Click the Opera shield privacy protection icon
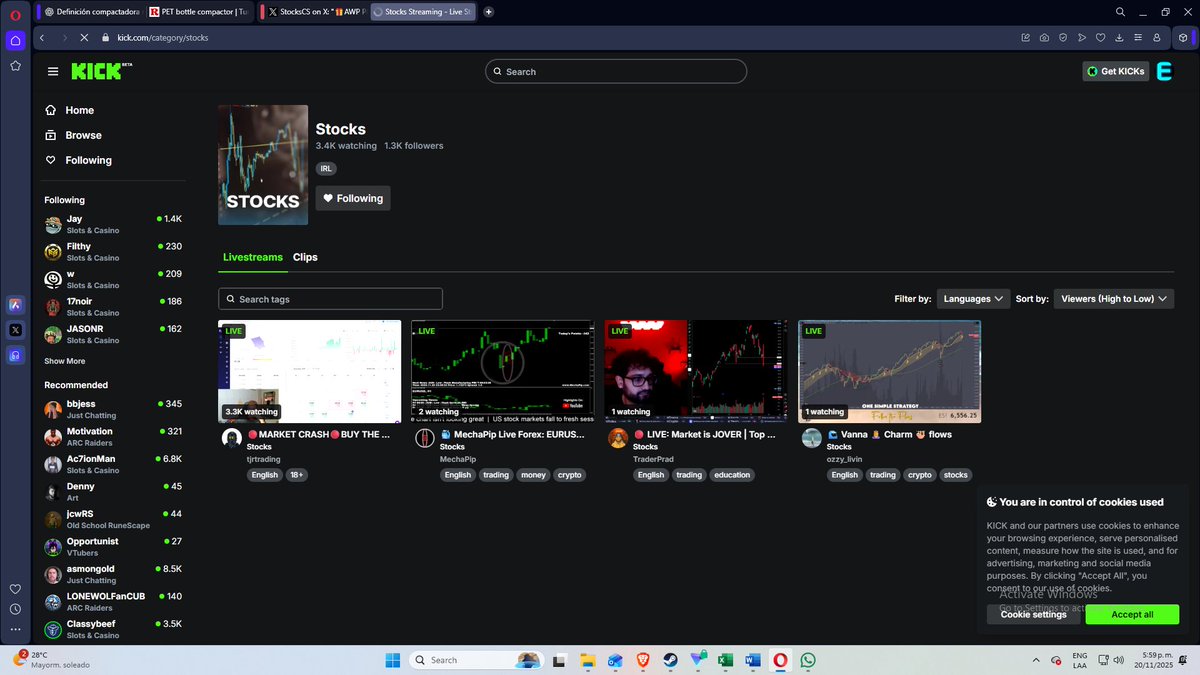 (1063, 38)
